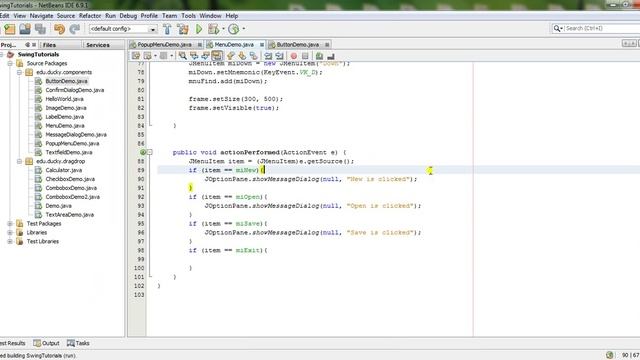Collapse the edu.ducky.dragdrop package
This screenshot has width=640, height=360.
pyautogui.click(x=19, y=161)
